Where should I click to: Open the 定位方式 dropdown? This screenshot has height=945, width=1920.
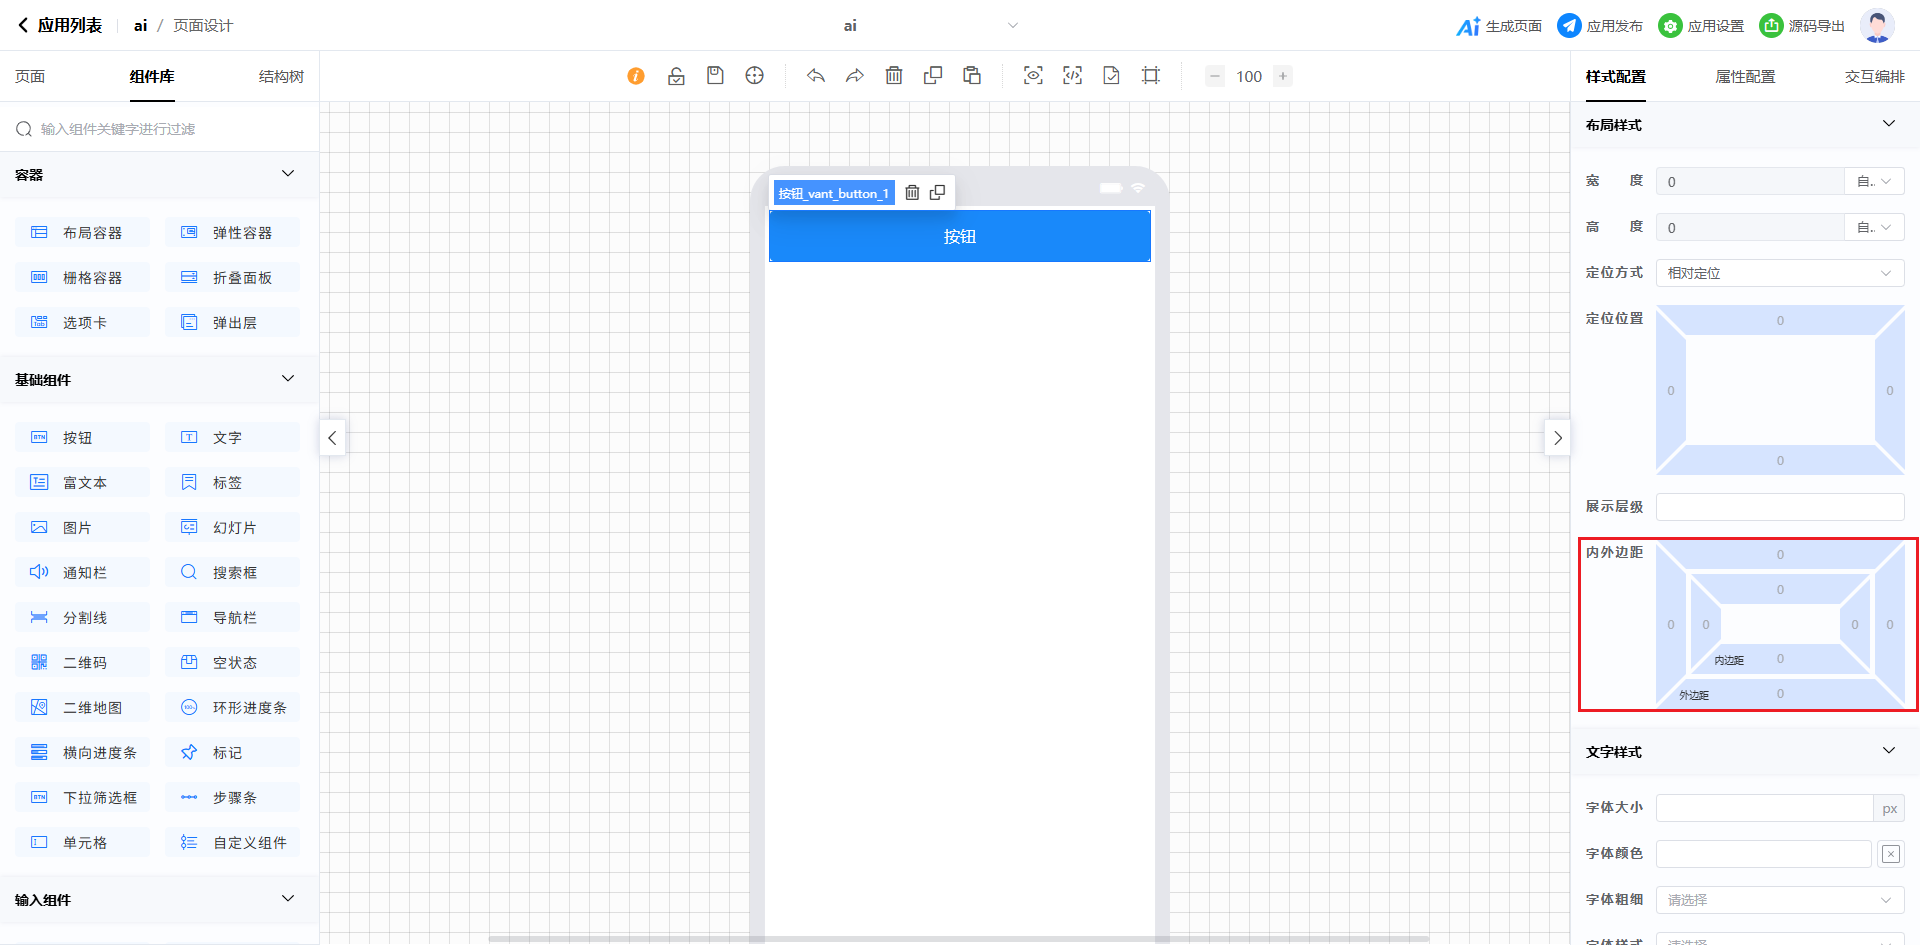[x=1779, y=273]
